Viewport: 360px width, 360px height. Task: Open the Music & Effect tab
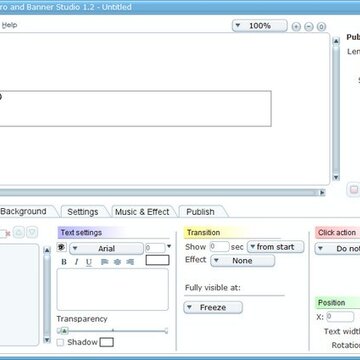[142, 212]
